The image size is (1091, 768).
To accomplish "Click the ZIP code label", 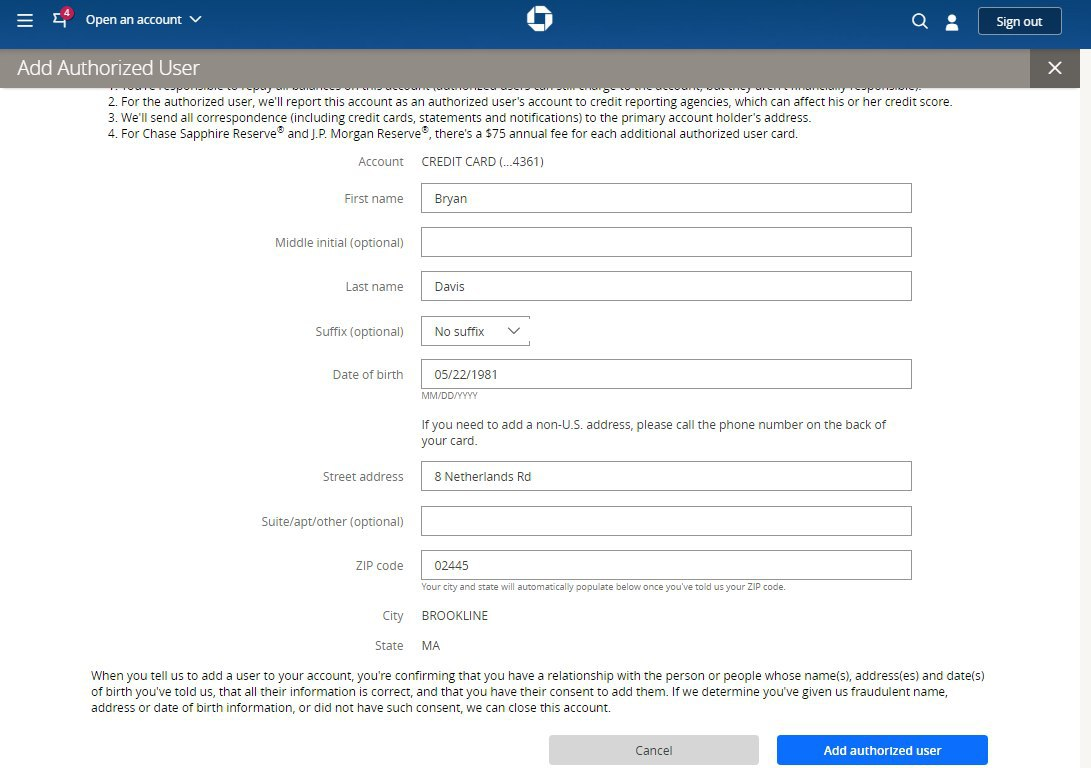I will pos(379,566).
